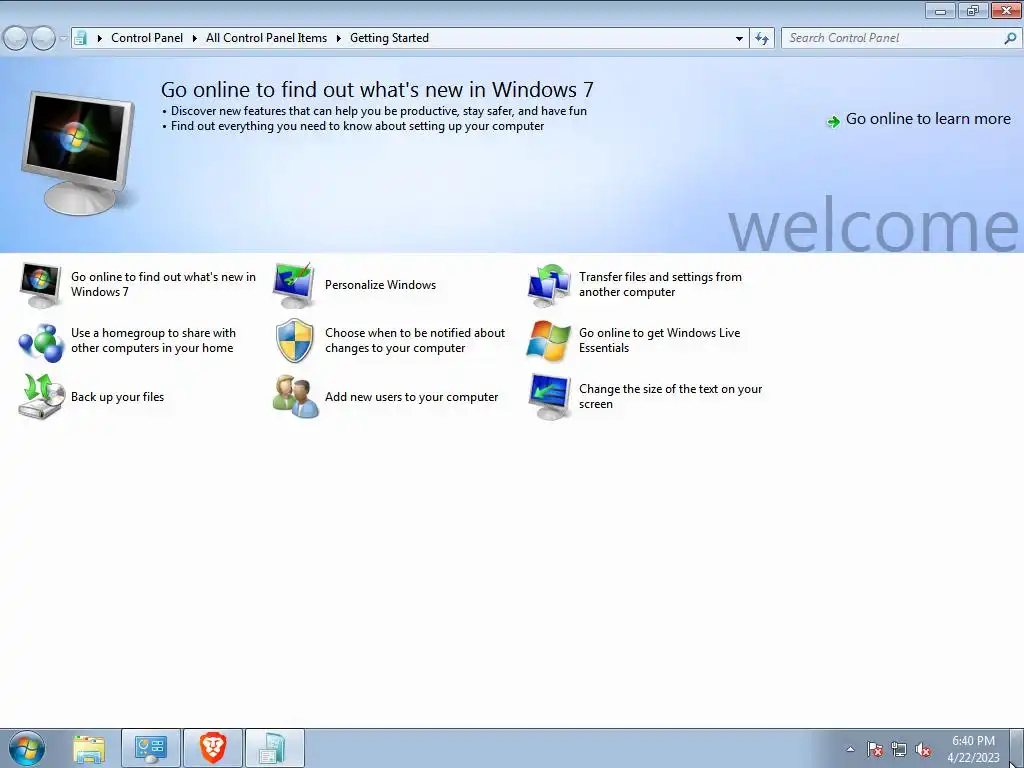Click All Control Panel Items breadcrumb
The width and height of the screenshot is (1024, 768).
pyautogui.click(x=266, y=38)
